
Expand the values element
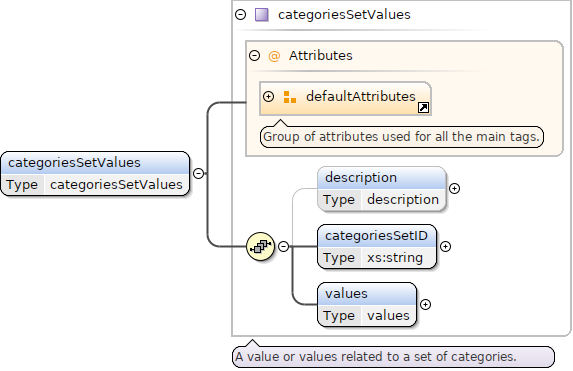425,304
